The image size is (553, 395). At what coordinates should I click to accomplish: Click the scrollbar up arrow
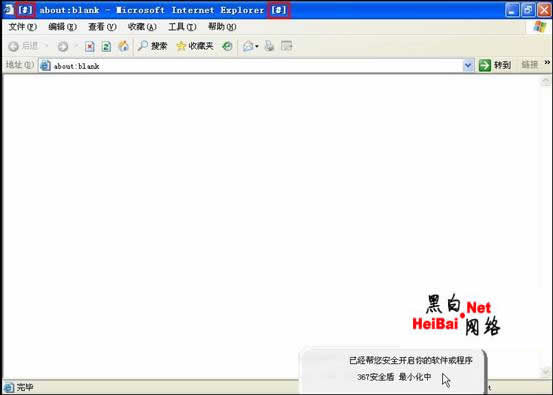coord(546,82)
